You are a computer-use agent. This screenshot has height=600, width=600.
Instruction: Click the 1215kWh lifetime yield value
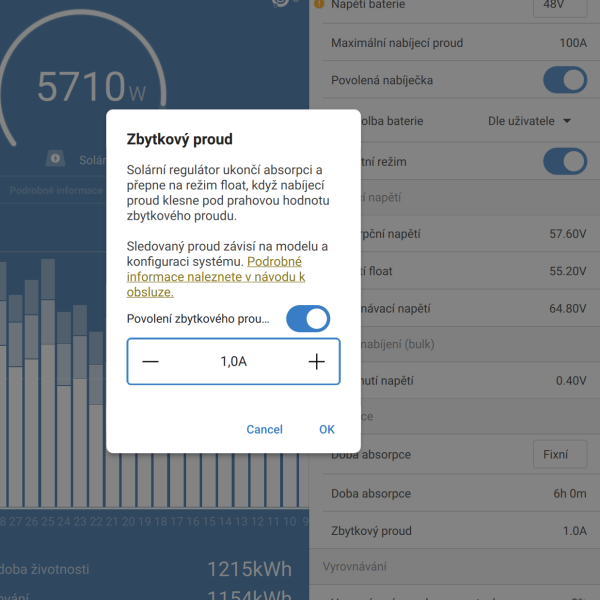249,569
